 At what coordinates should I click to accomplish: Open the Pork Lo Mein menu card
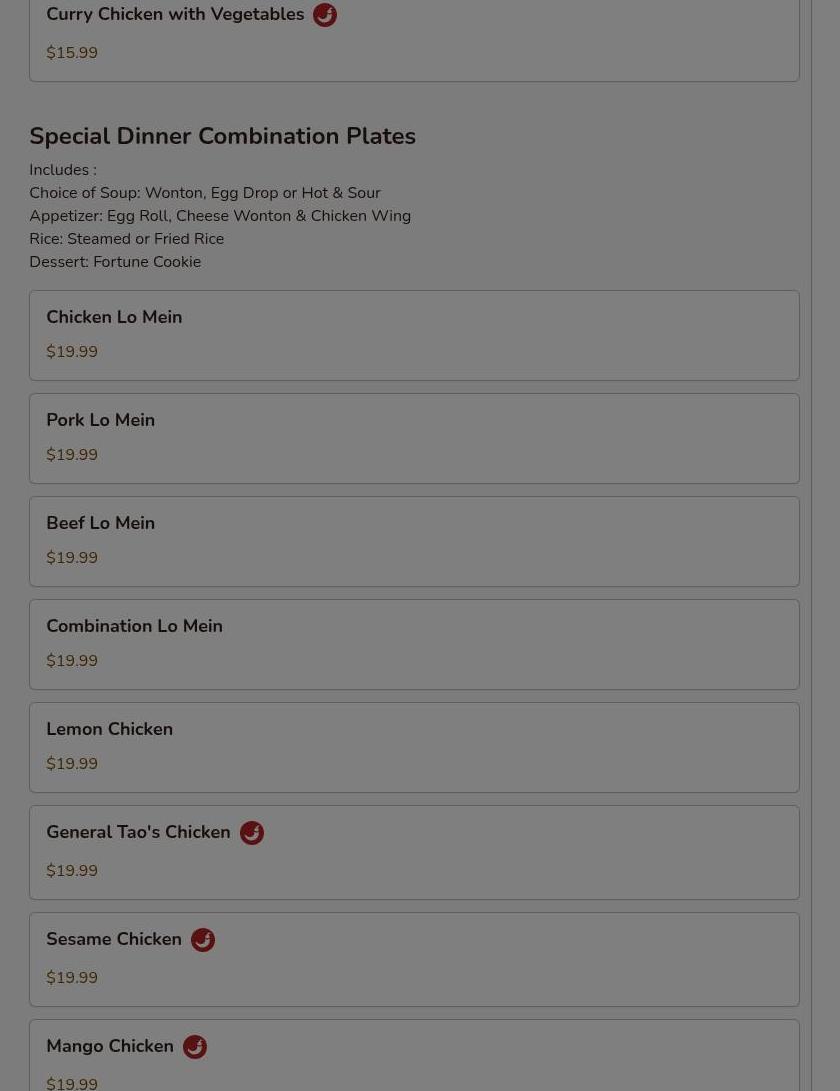[414, 438]
